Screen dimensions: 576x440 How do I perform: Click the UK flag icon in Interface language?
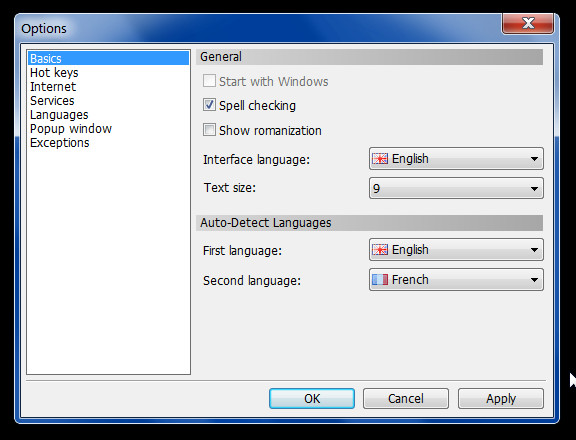380,159
